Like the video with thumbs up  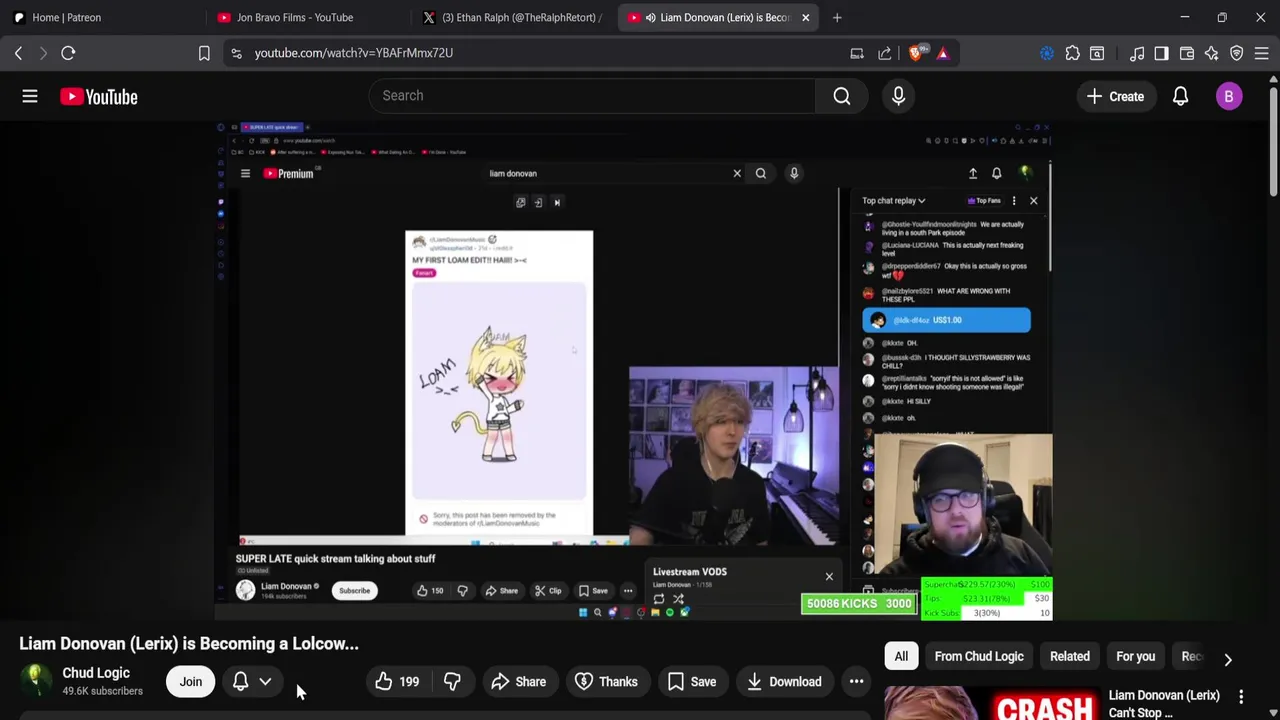click(397, 682)
